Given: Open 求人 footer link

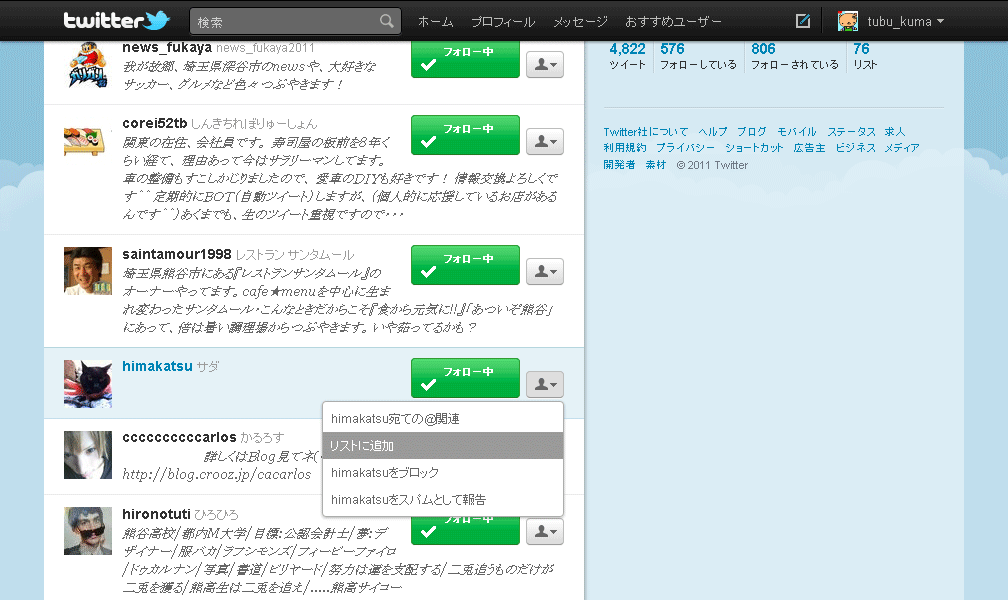Looking at the screenshot, I should [x=894, y=132].
